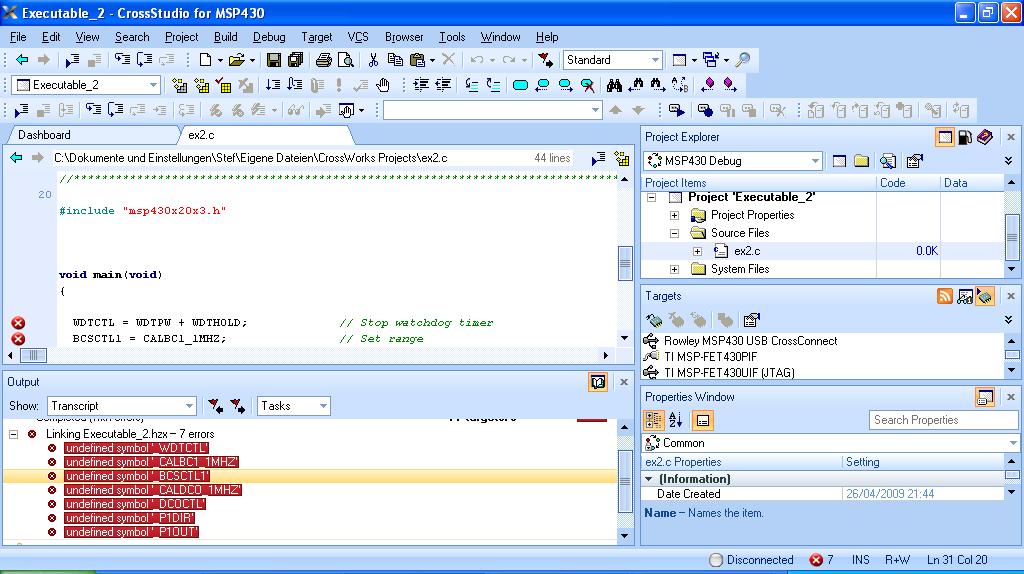Viewport: 1024px width, 574px height.
Task: Toggle the INS insert mode indicator
Action: (861, 560)
